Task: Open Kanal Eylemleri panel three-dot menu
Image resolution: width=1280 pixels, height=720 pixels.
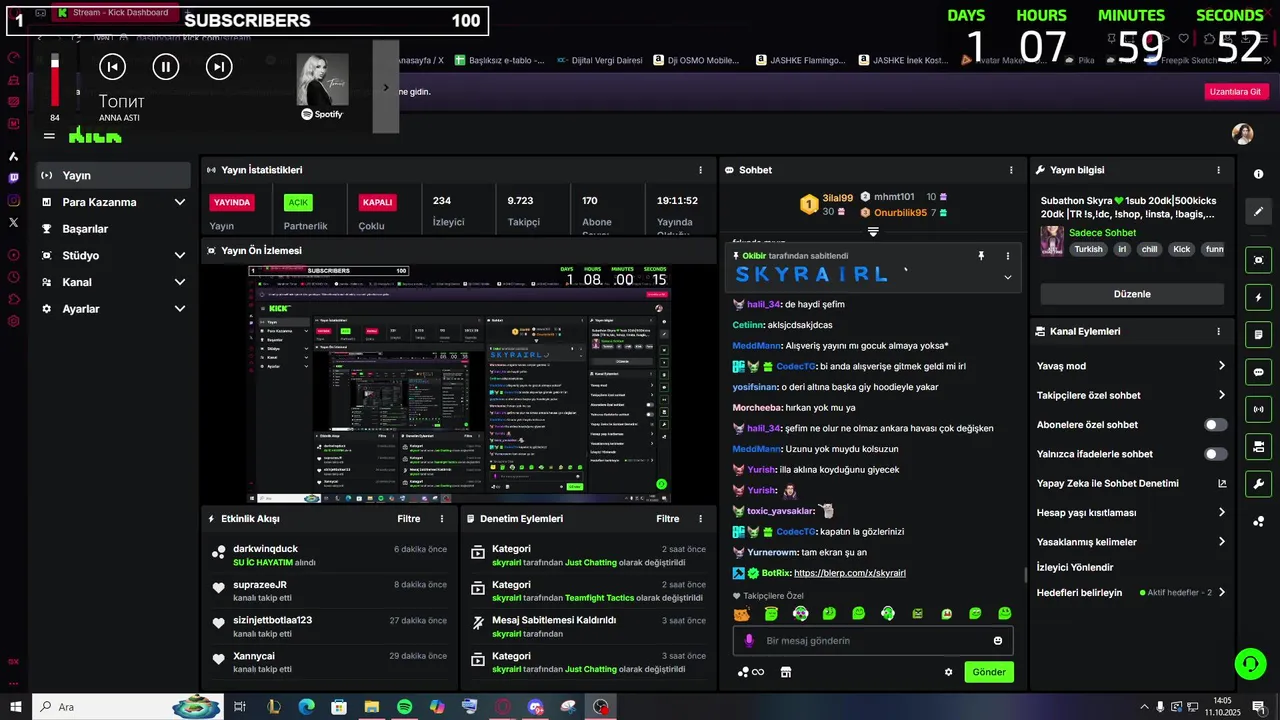Action: click(1218, 331)
